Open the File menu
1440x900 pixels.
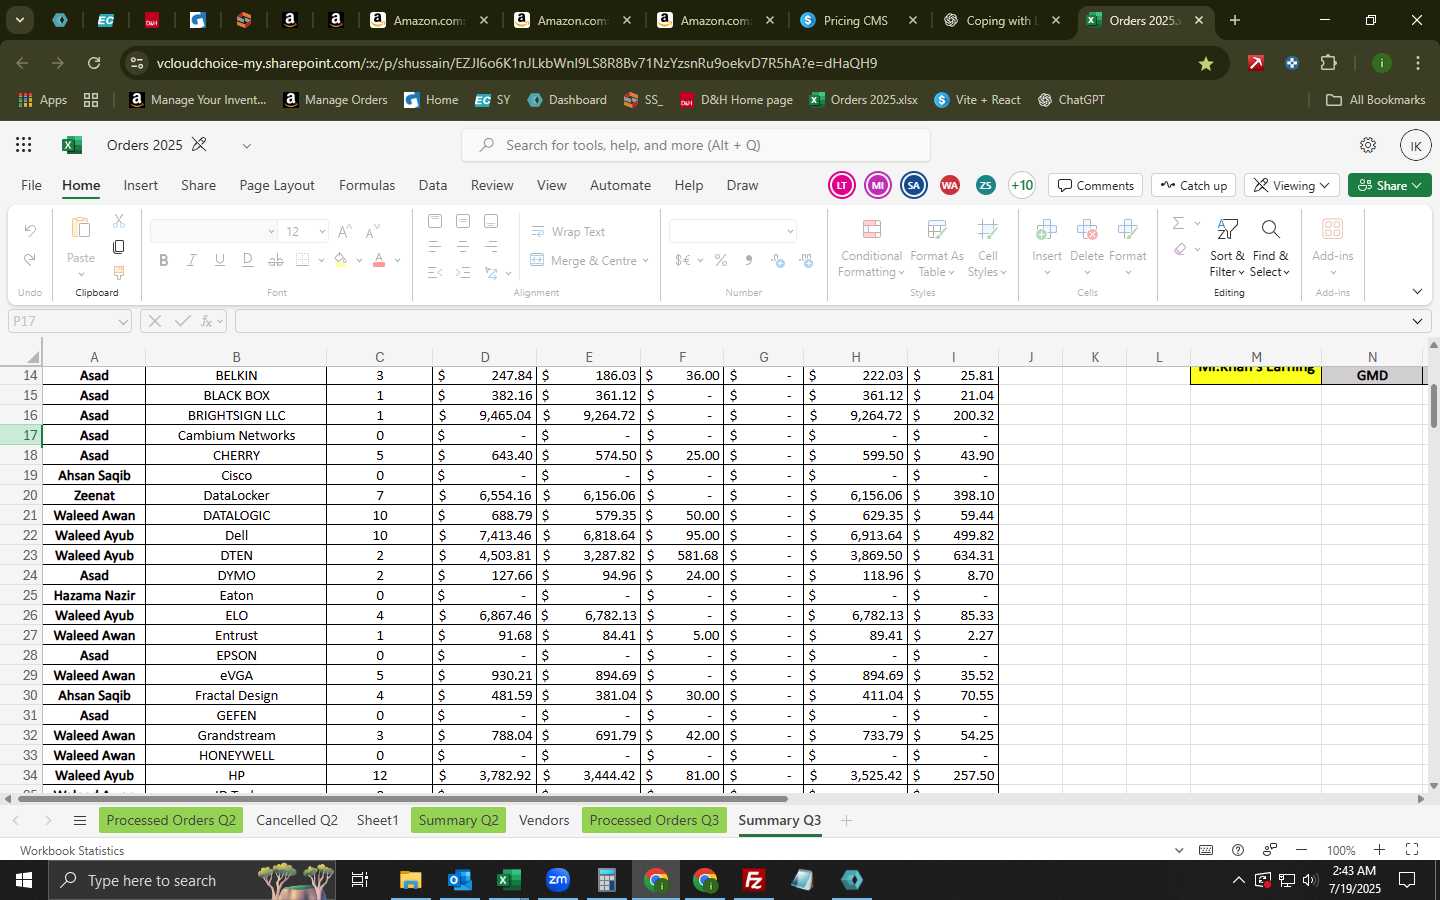point(32,185)
